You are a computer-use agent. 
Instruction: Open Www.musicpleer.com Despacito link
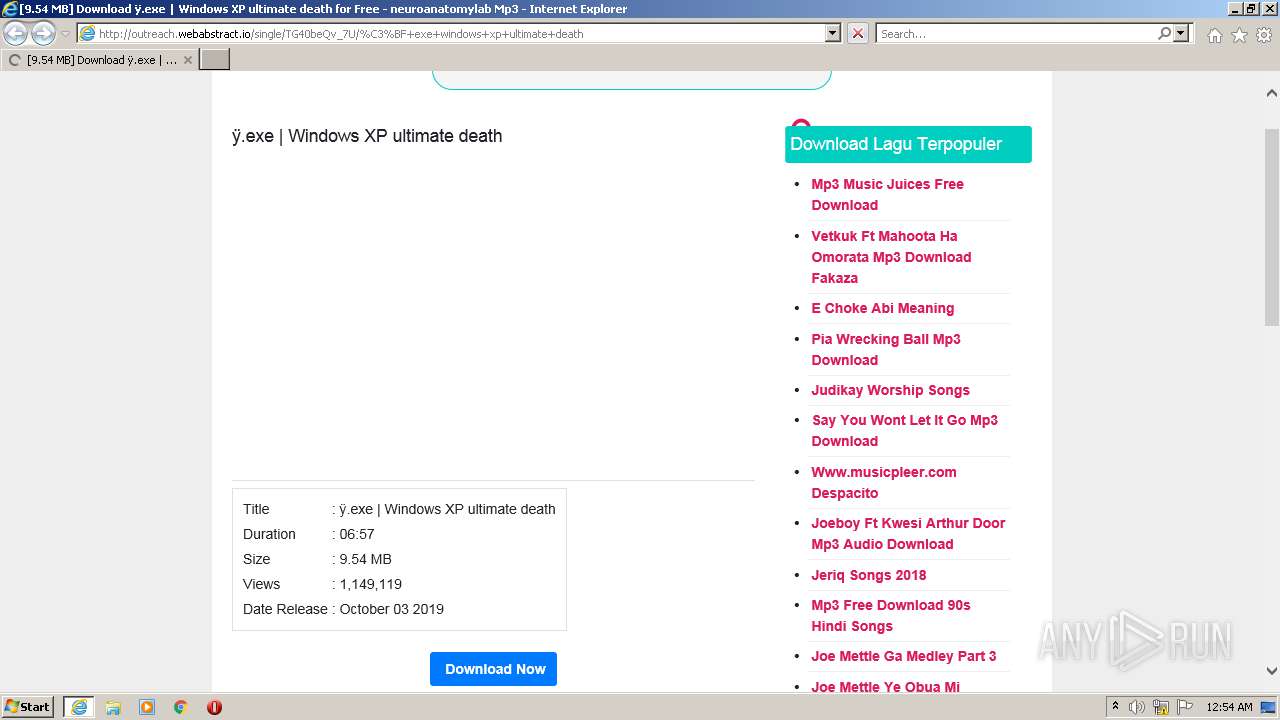click(x=883, y=482)
